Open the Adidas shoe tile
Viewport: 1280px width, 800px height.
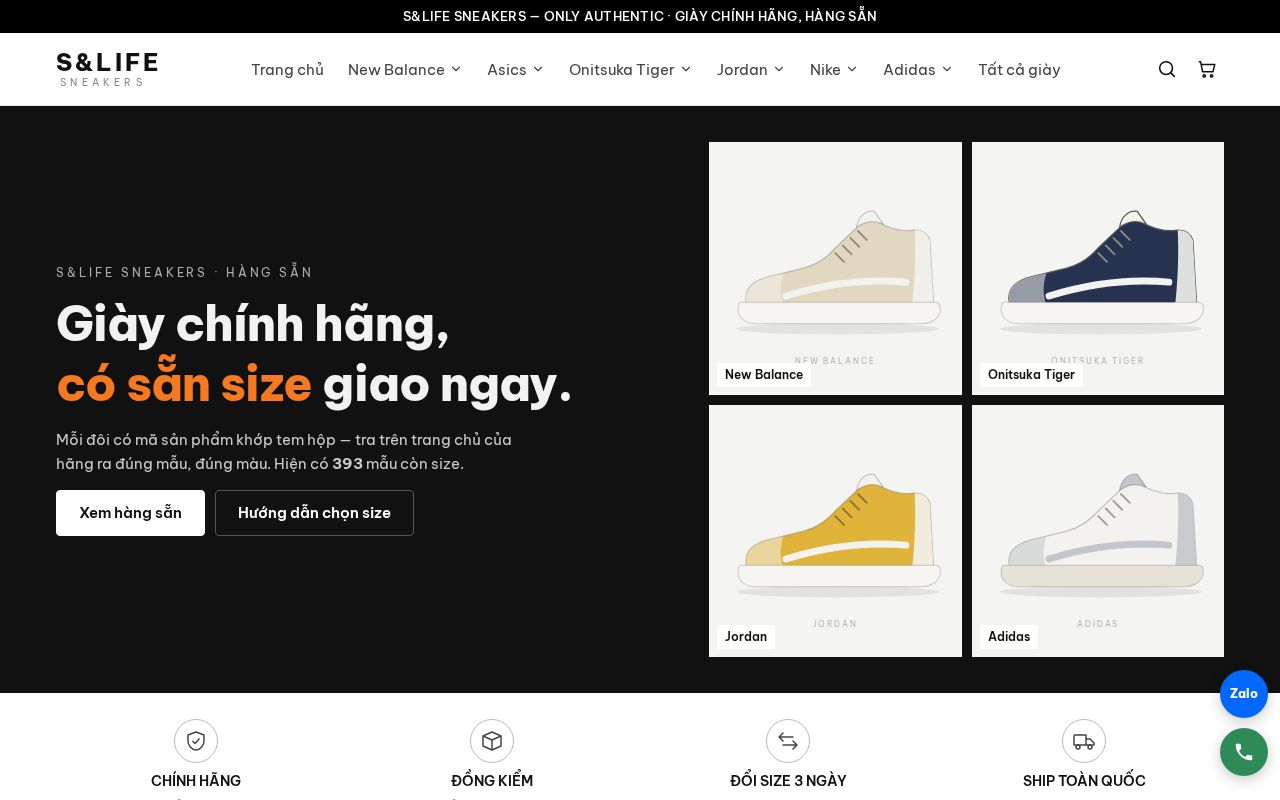point(1098,531)
